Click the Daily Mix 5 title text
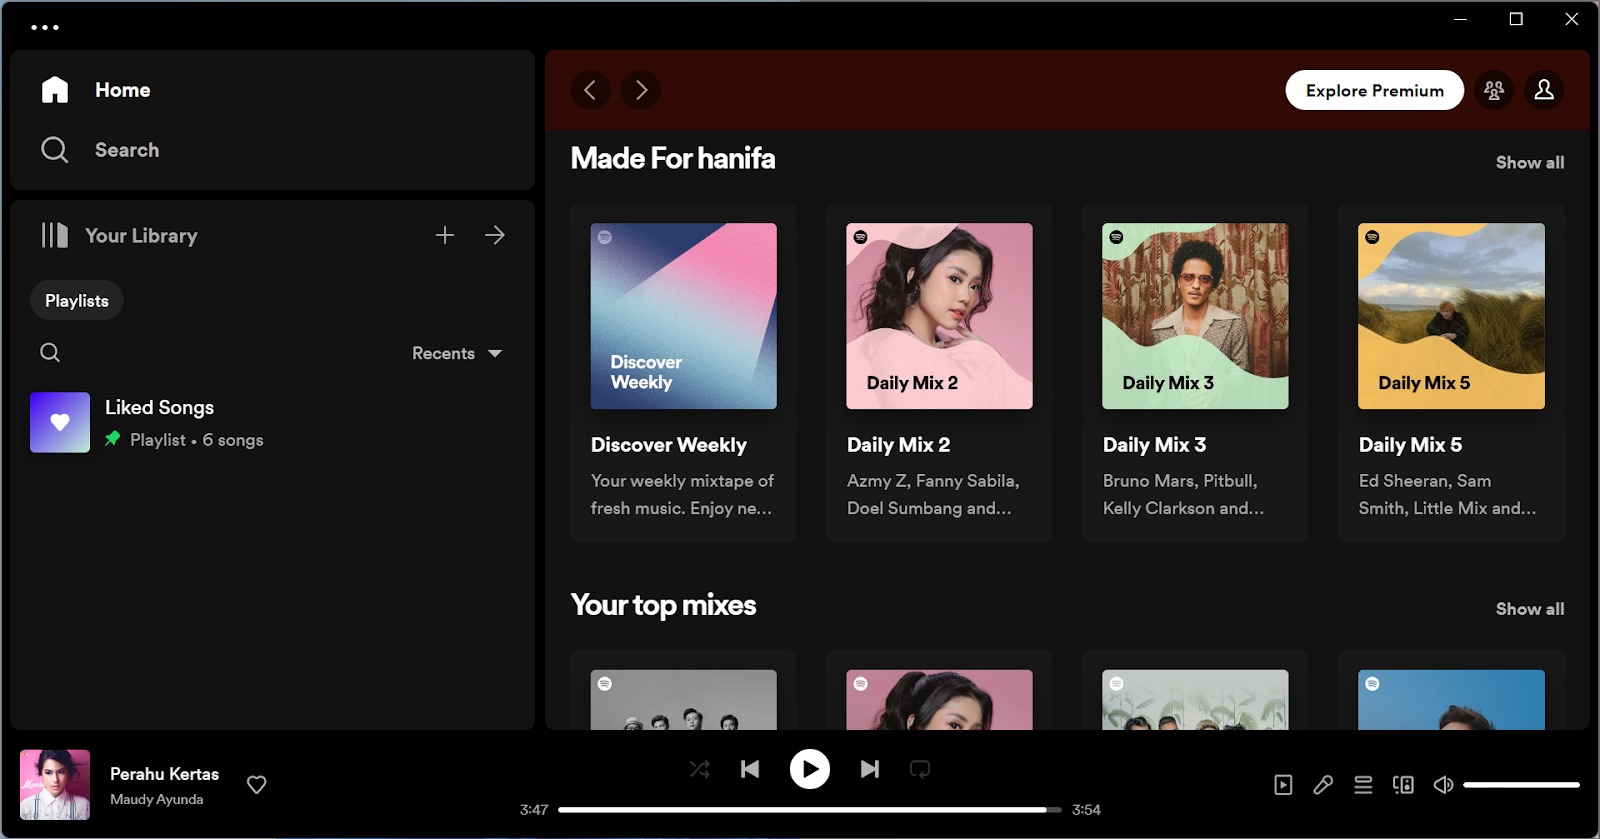 point(1411,445)
